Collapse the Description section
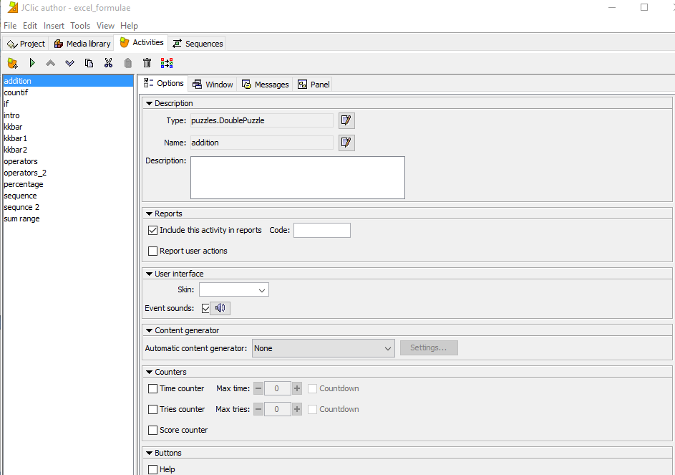This screenshot has height=475, width=675. 150,103
